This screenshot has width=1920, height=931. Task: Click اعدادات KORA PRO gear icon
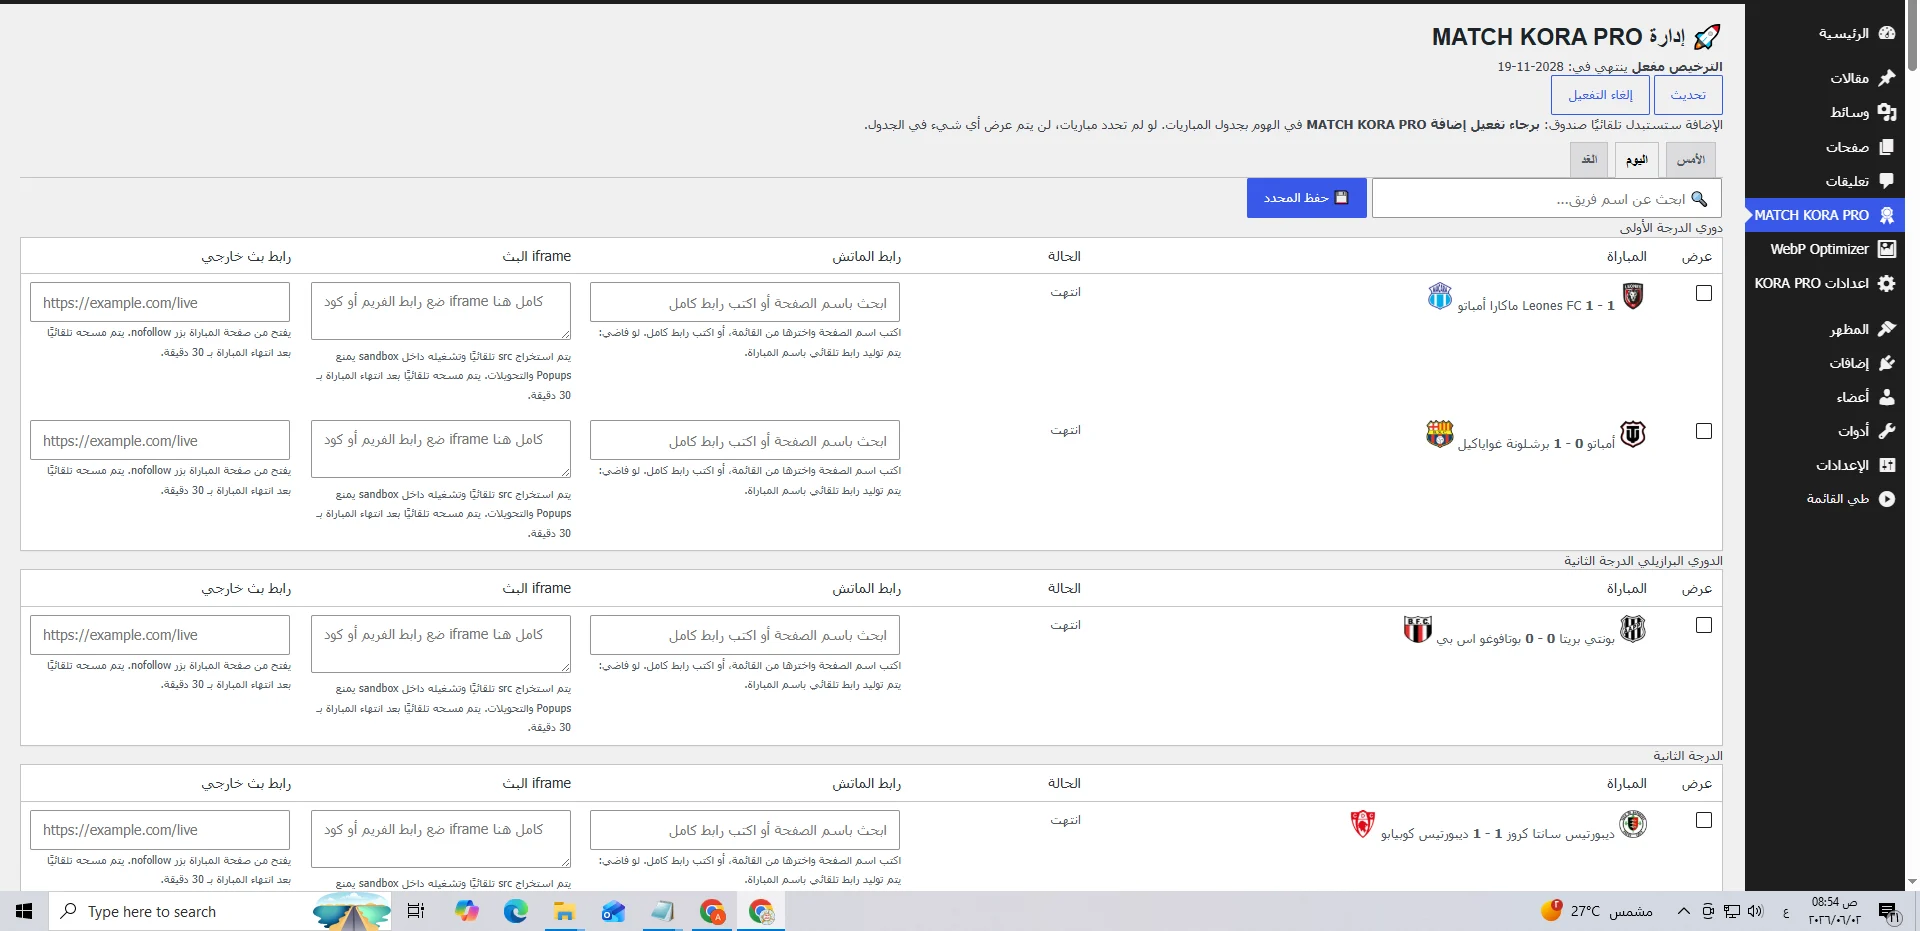click(x=1886, y=283)
